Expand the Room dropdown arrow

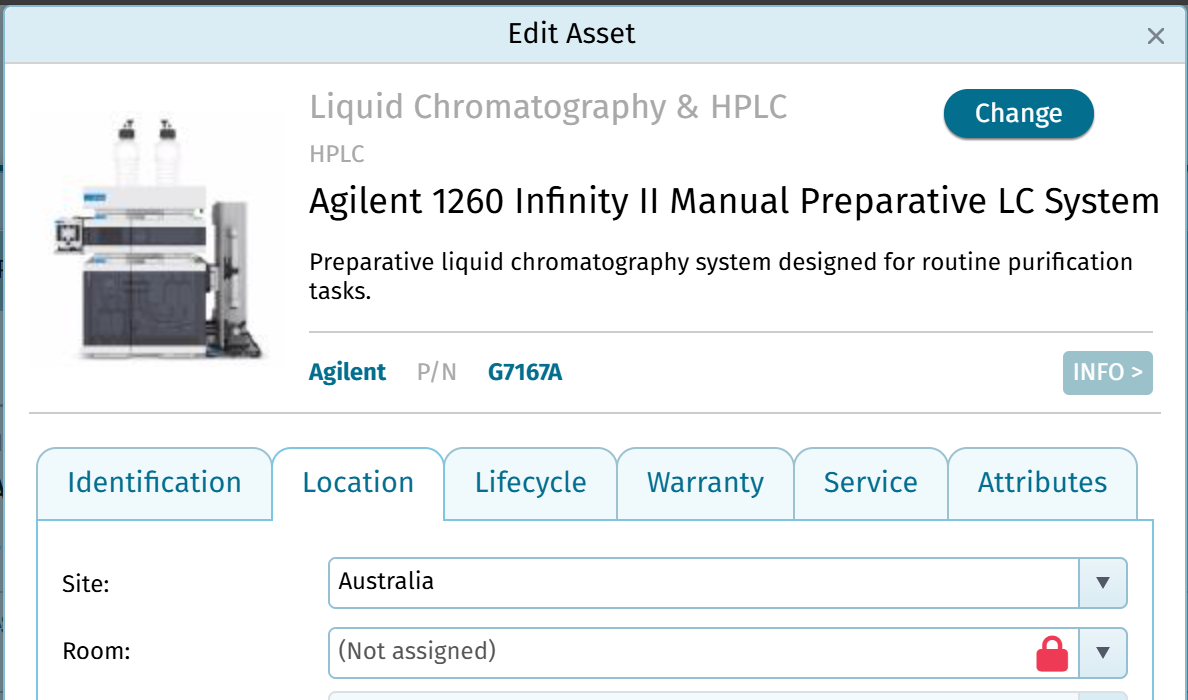(x=1102, y=652)
